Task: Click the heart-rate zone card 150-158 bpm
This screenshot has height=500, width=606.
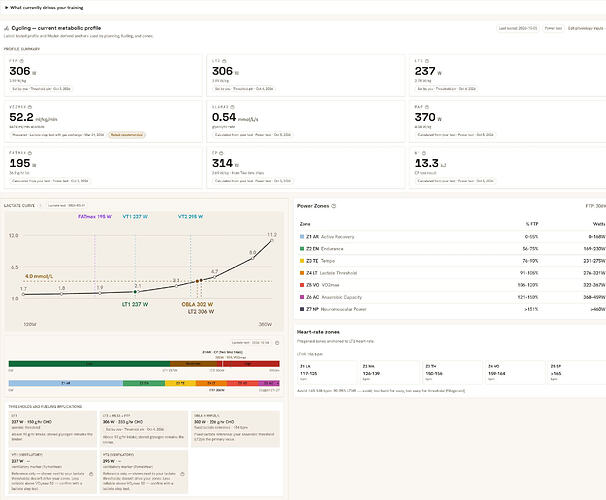Action: (x=452, y=372)
